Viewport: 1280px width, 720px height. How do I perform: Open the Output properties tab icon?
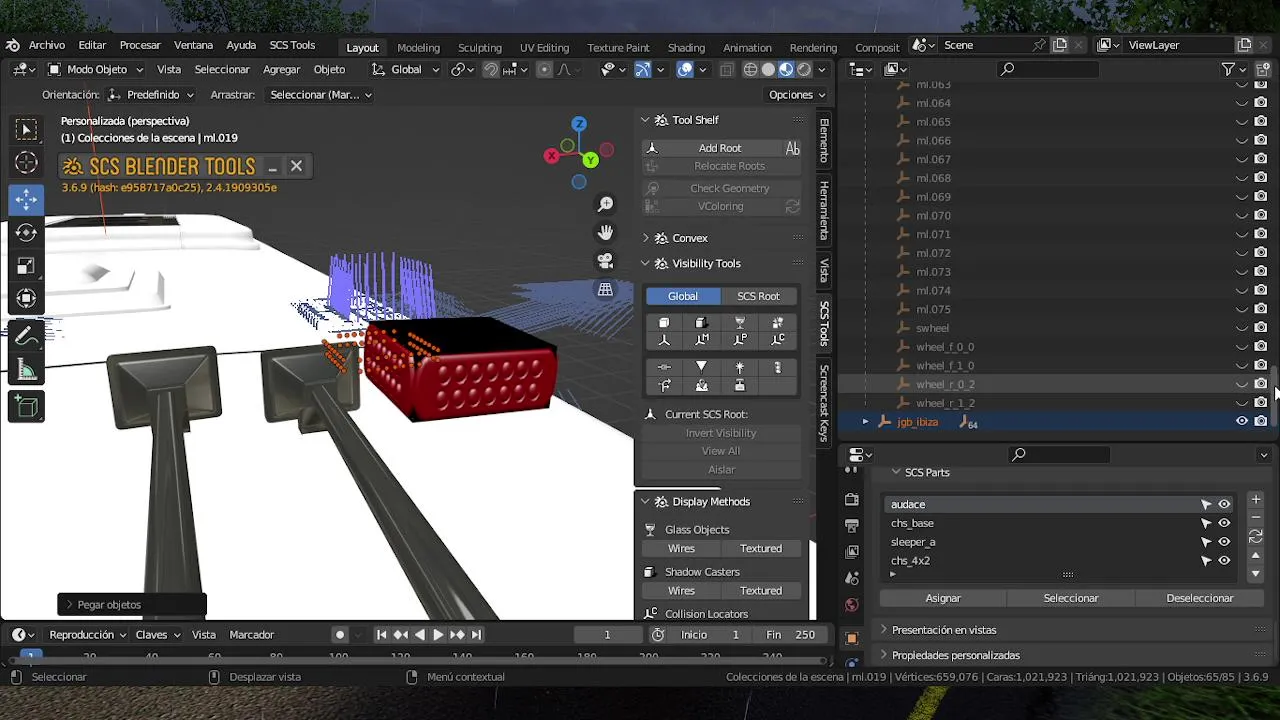852,525
